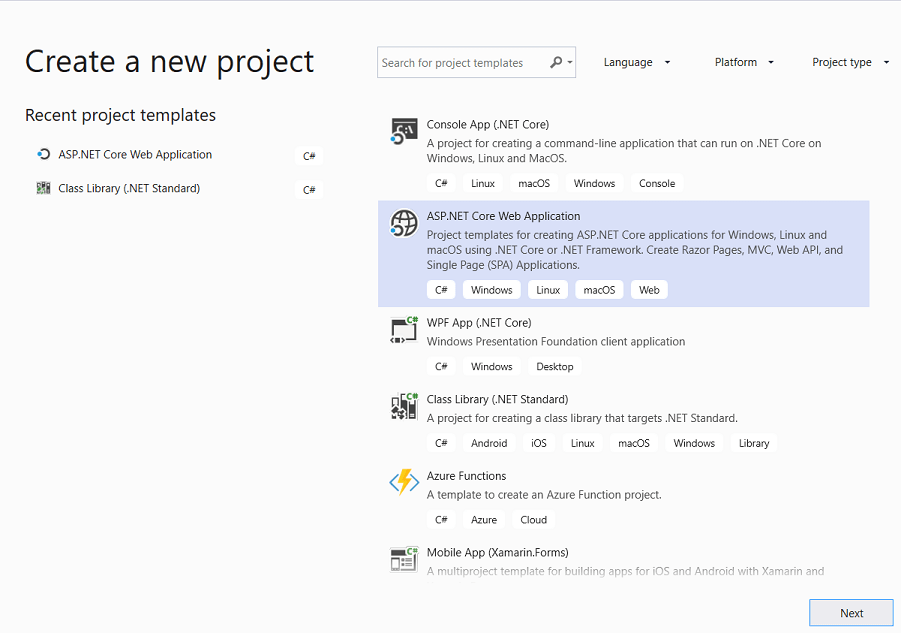Open the Project type dropdown

click(849, 62)
